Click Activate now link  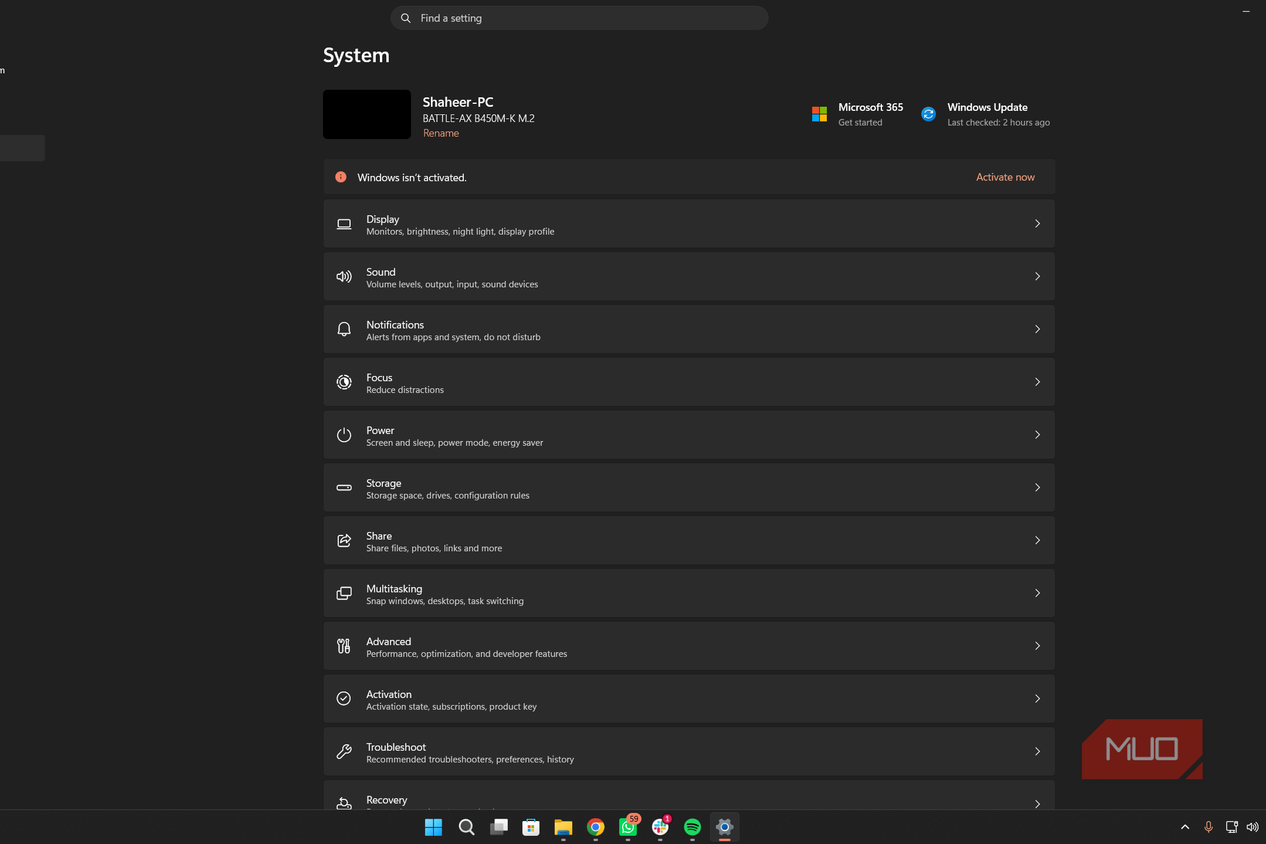click(x=1005, y=177)
